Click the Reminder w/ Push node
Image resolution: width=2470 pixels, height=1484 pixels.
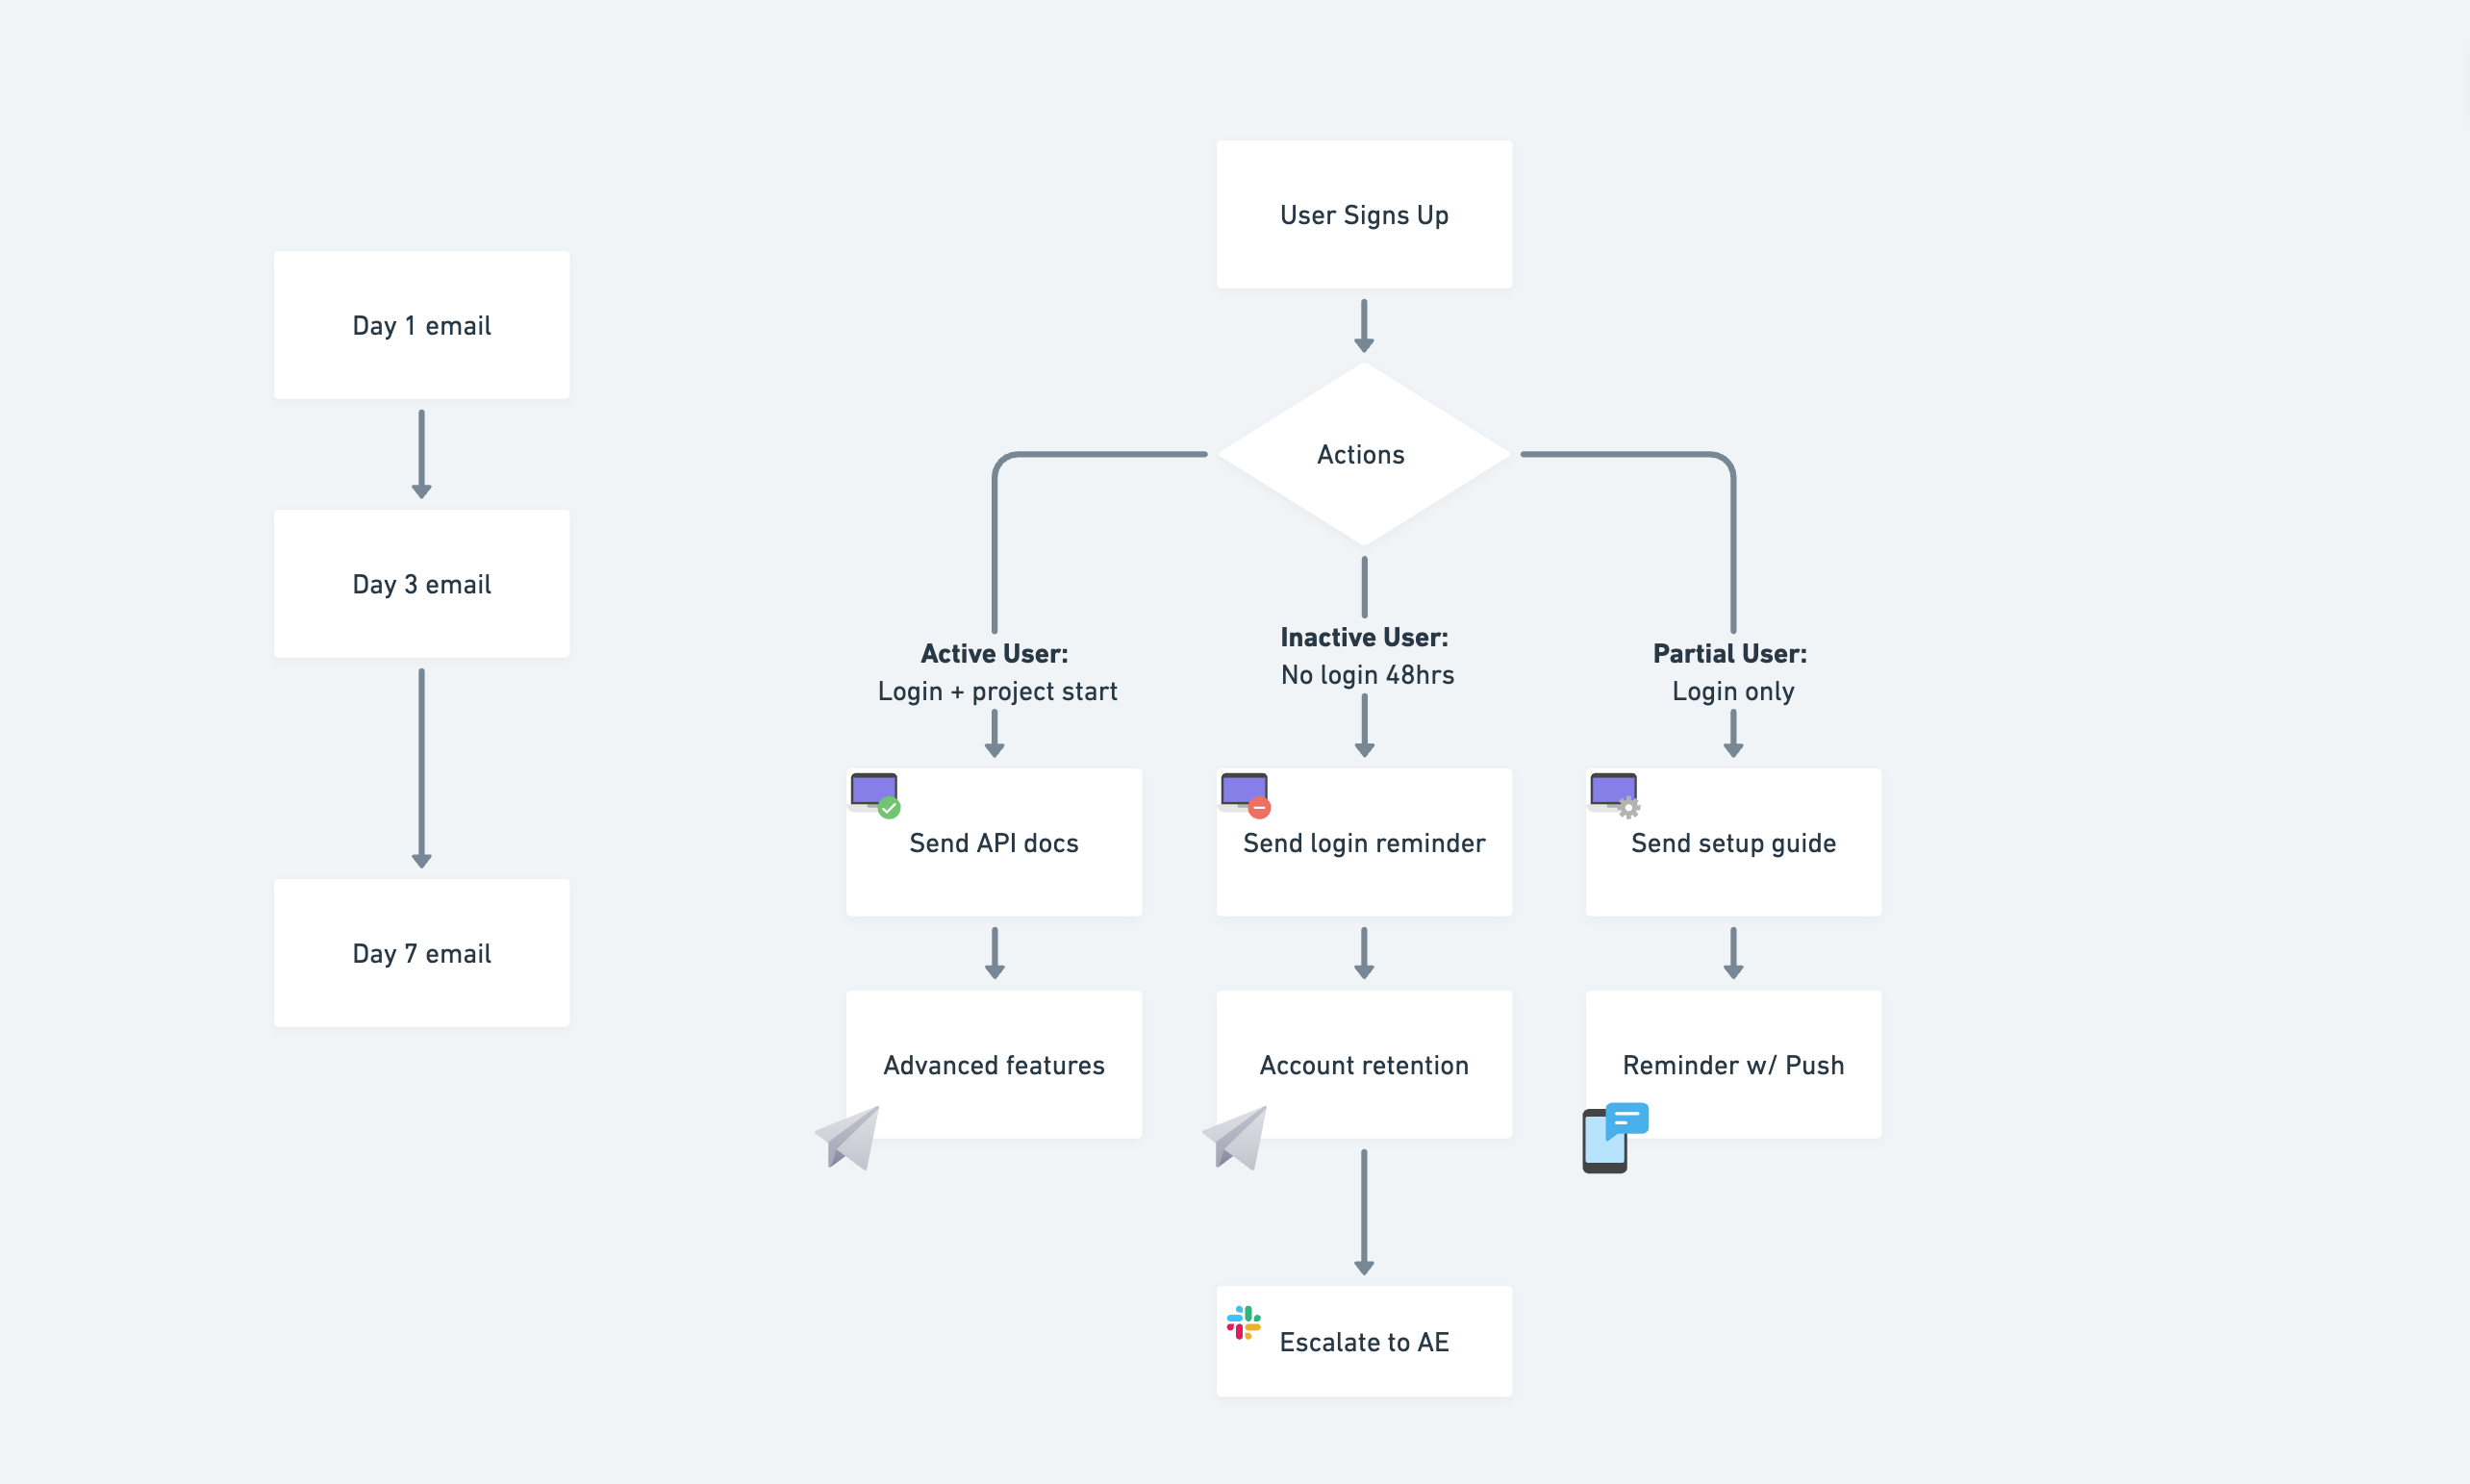coord(1733,1064)
